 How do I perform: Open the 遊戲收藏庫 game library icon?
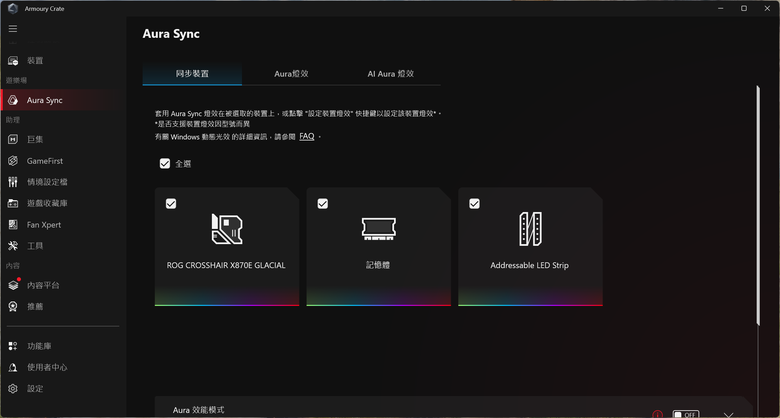tap(13, 204)
